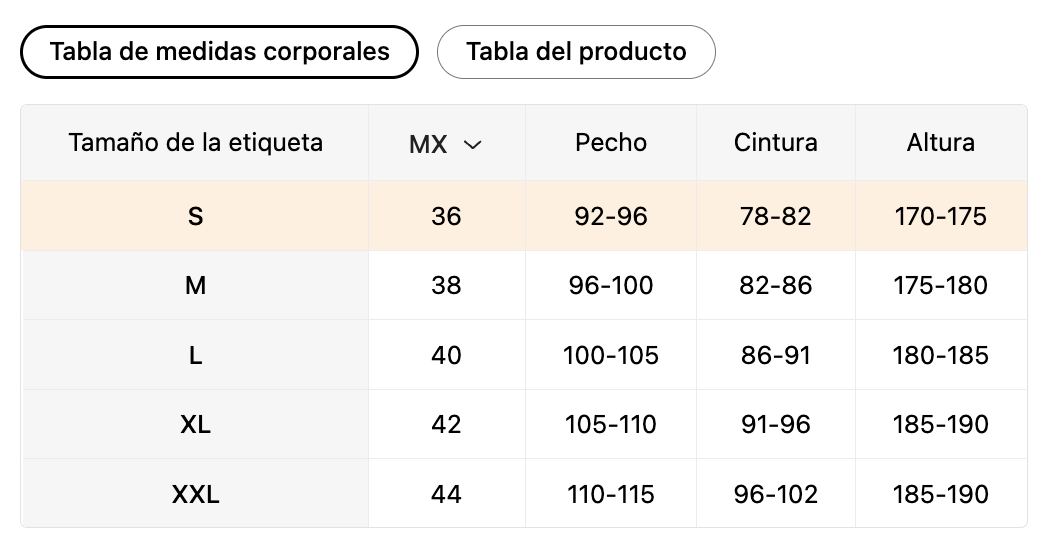The height and width of the screenshot is (554, 1048).
Task: Select the S size row label
Action: point(195,217)
